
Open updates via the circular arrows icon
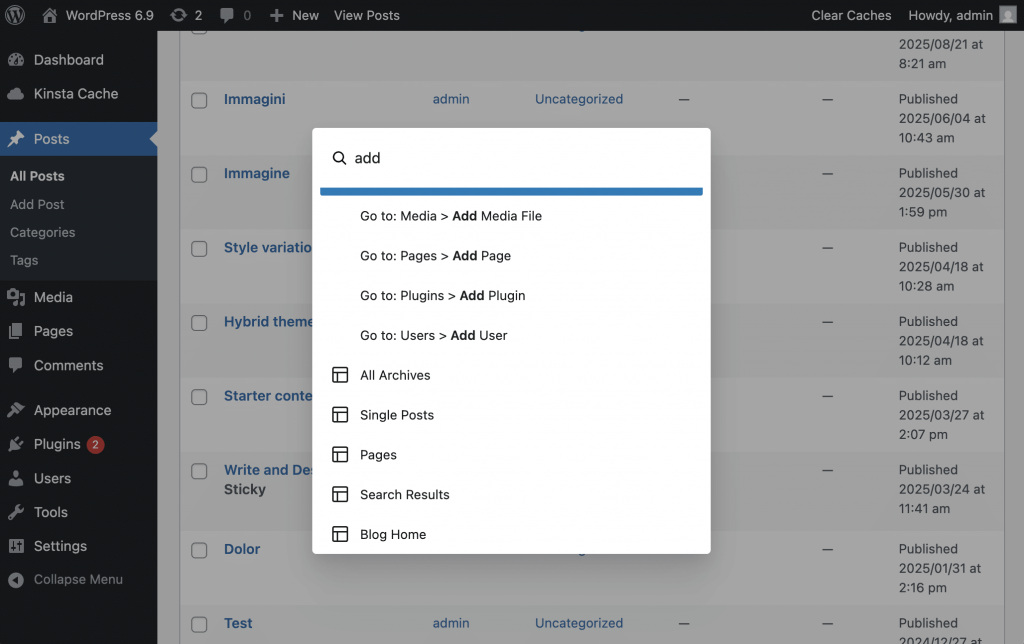tap(187, 15)
